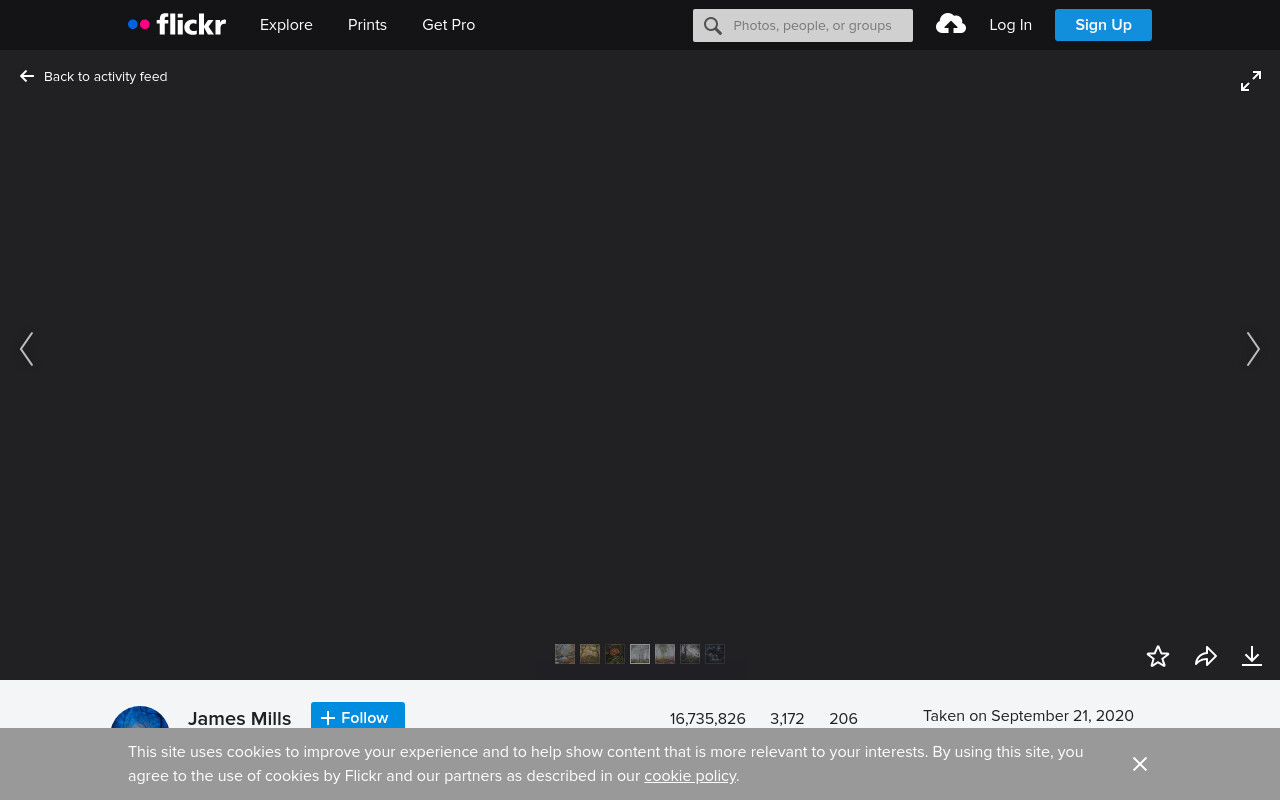This screenshot has height=800, width=1280.
Task: Click the 206 comments count
Action: pos(843,719)
